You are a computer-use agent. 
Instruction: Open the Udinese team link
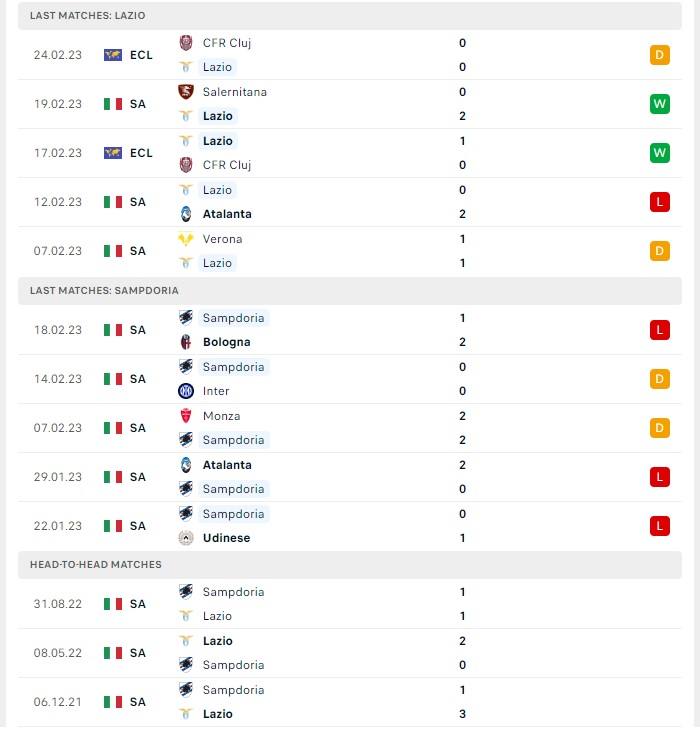[226, 538]
